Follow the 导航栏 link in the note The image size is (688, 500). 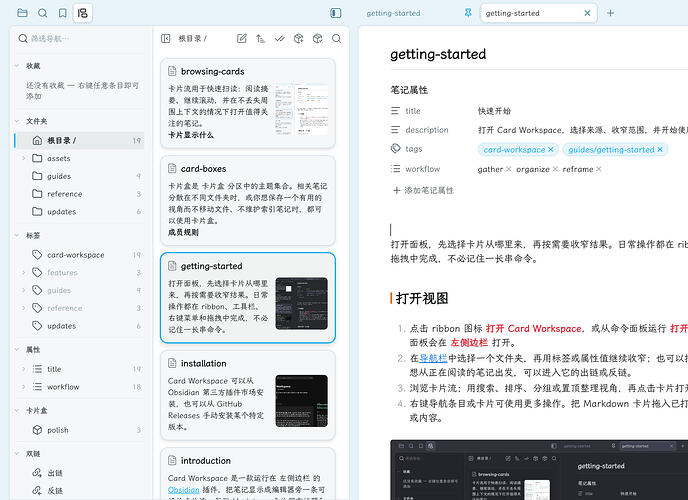[433, 358]
